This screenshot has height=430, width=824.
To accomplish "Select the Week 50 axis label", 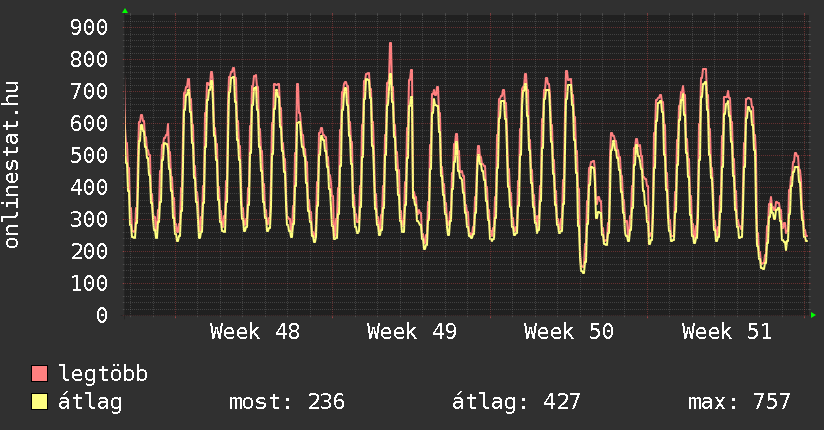I will (x=568, y=332).
